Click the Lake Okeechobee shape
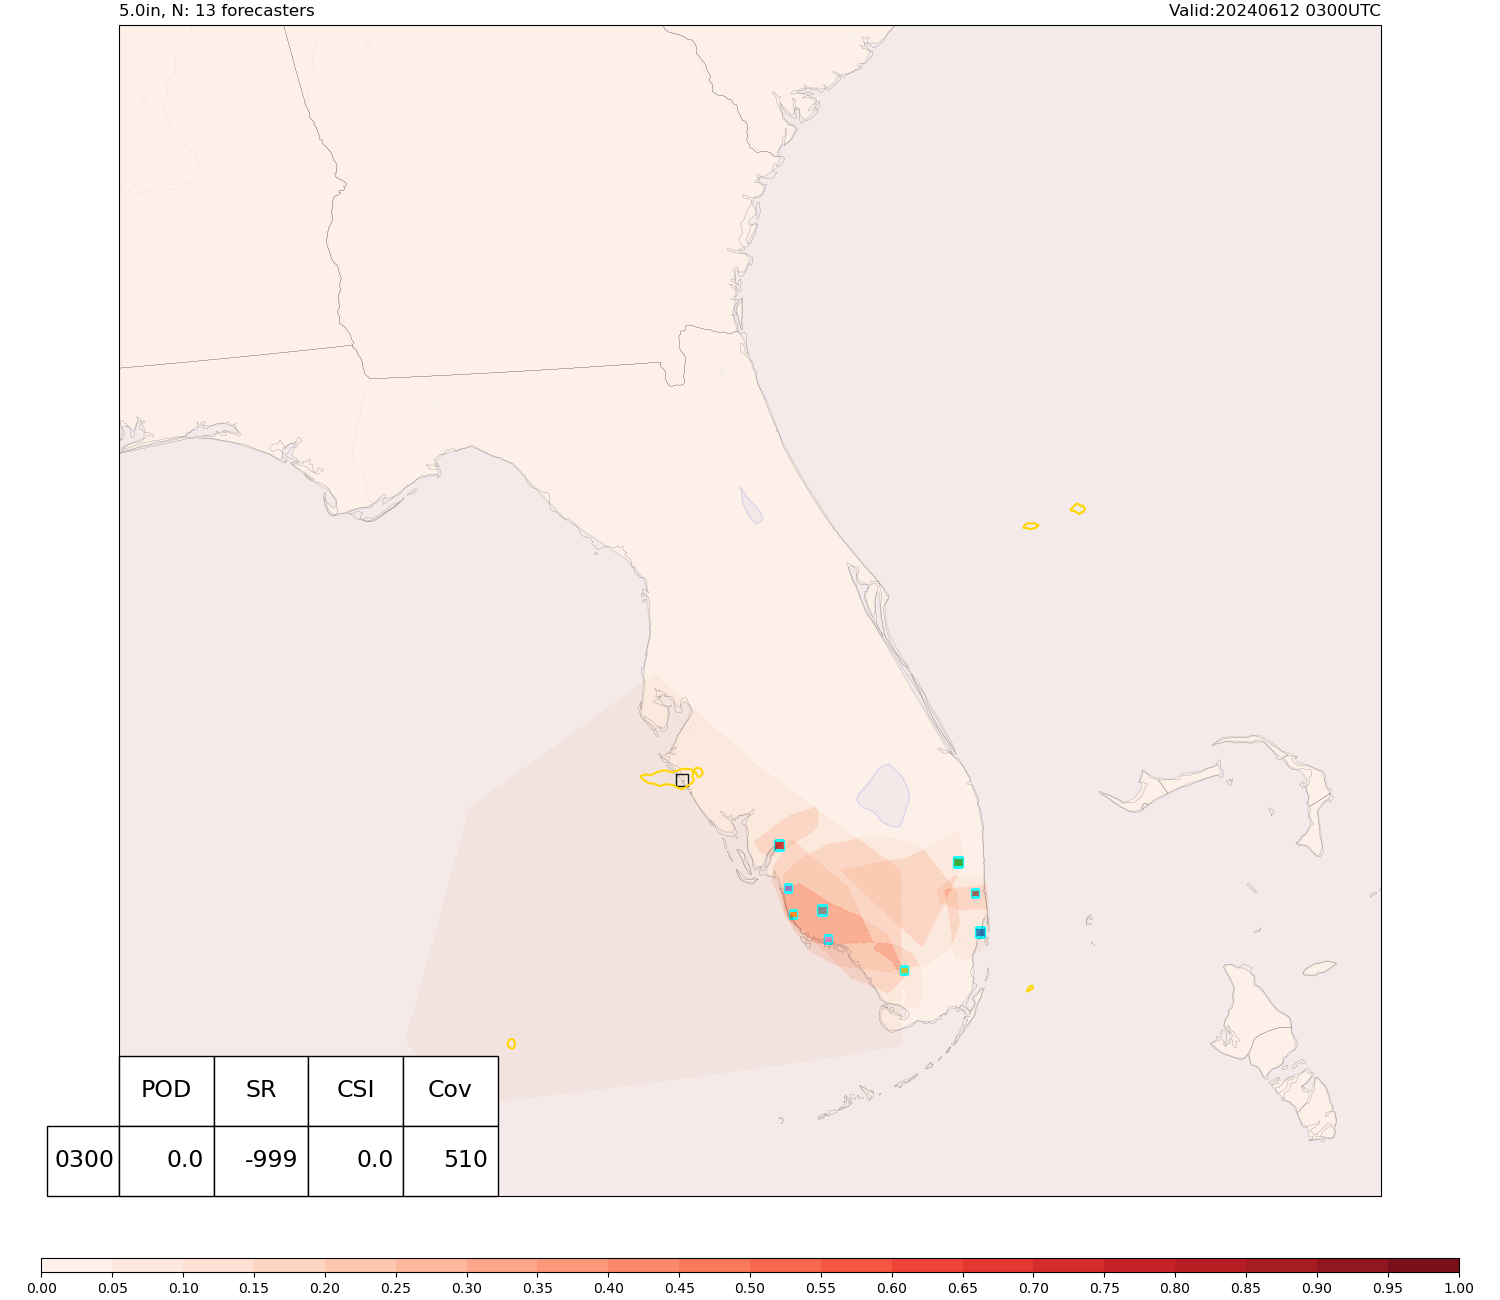1500x1300 pixels. coord(883,795)
